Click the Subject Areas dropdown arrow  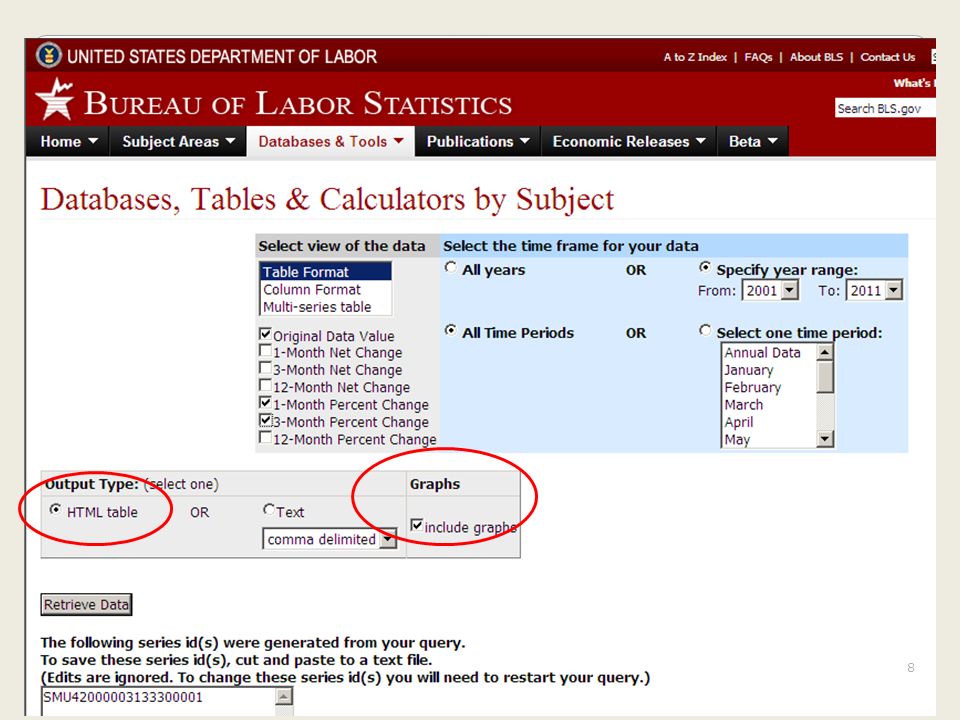click(230, 141)
